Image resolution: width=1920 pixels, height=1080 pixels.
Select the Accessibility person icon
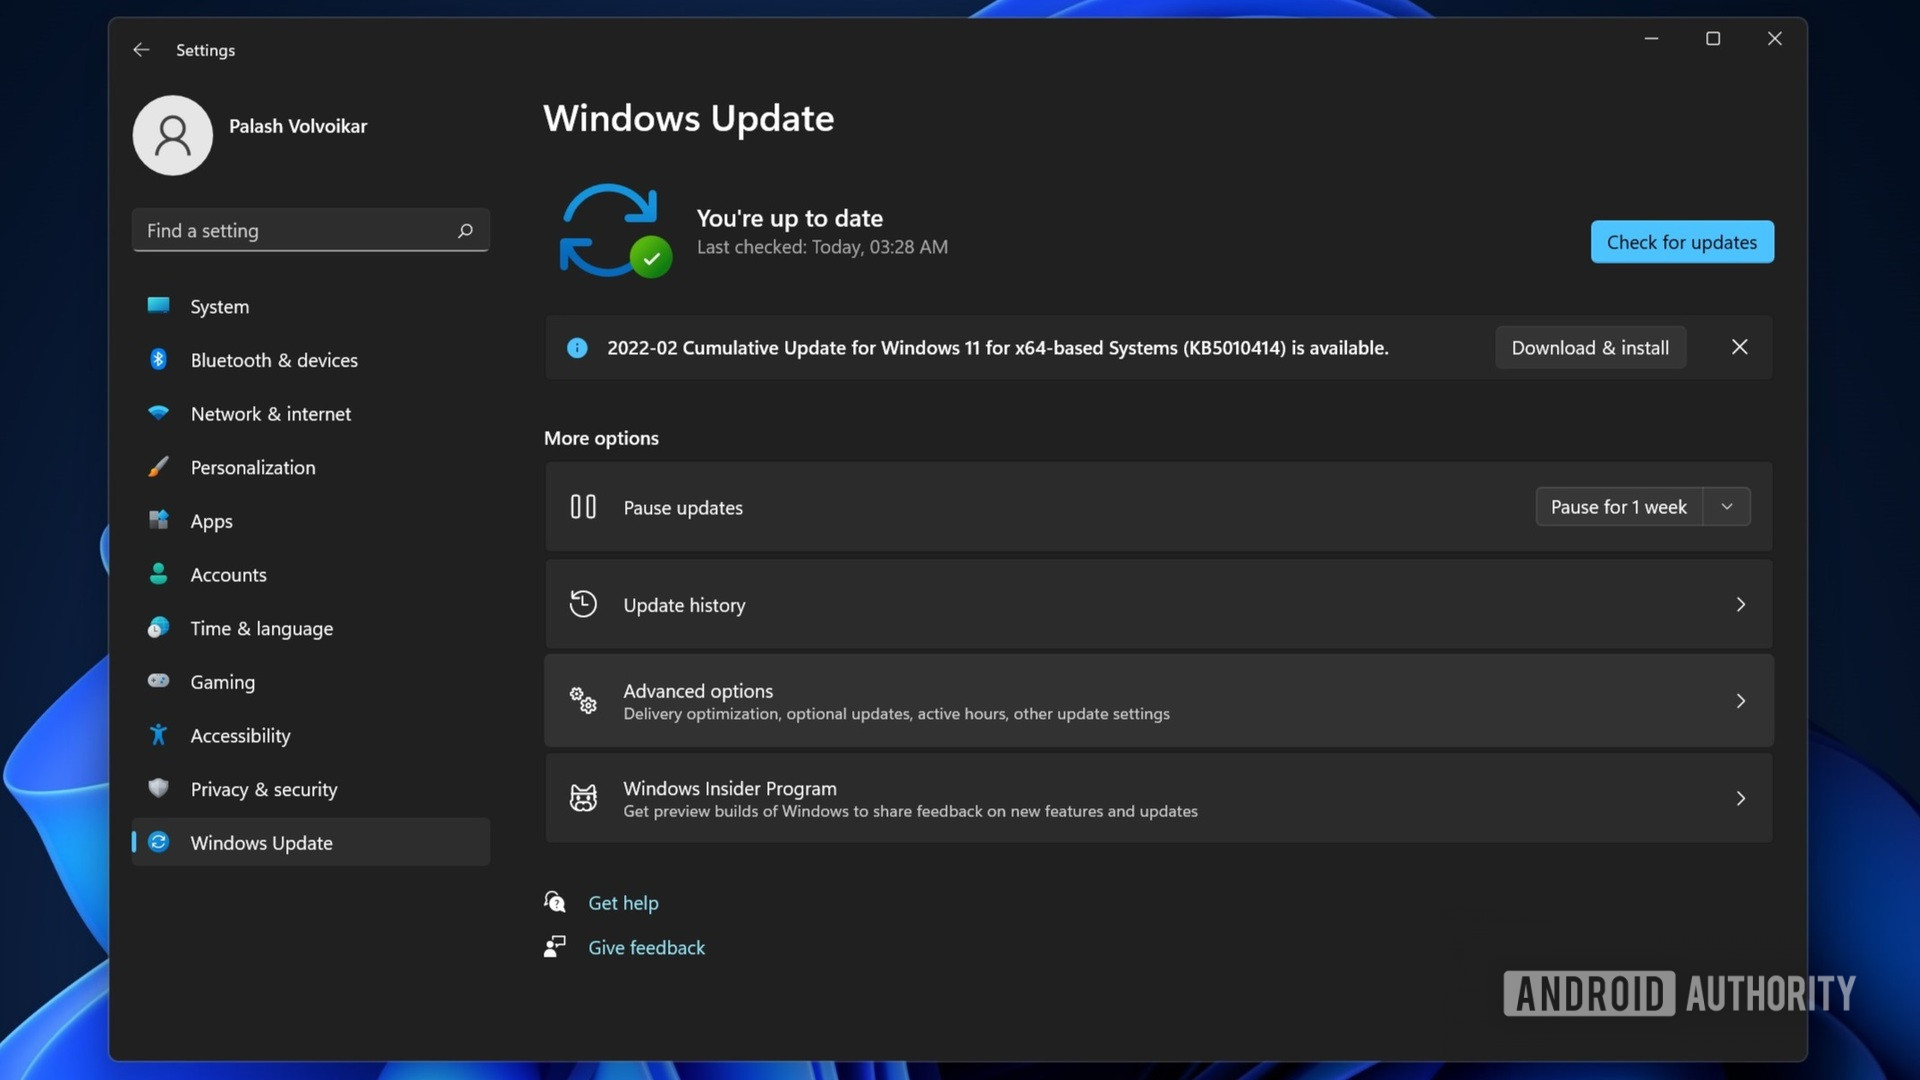click(159, 735)
